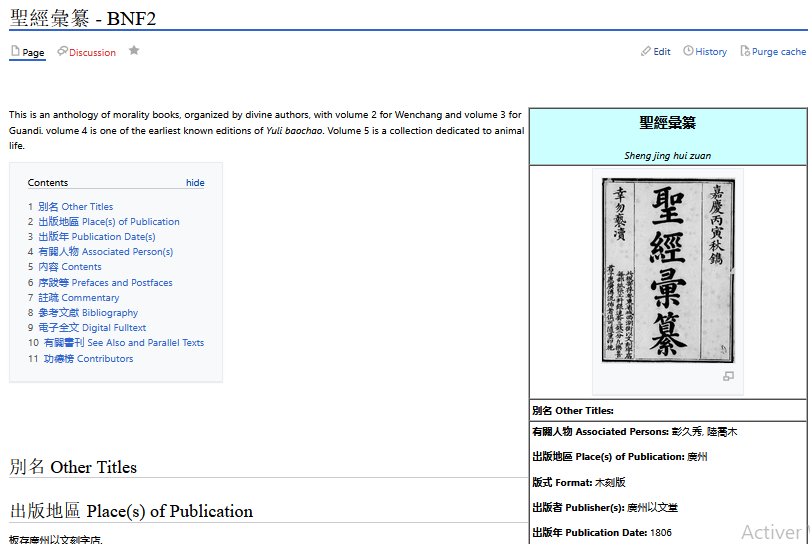Click the clock History icon
The width and height of the screenshot is (810, 544).
688,51
